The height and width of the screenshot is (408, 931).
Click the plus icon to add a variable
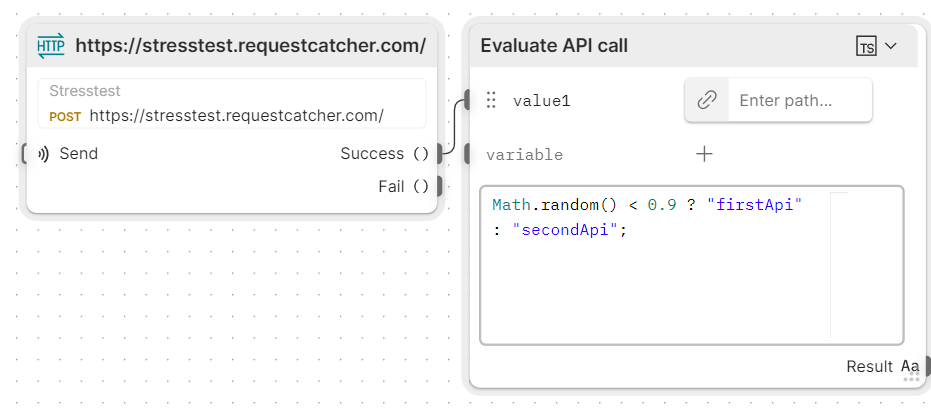tap(704, 154)
